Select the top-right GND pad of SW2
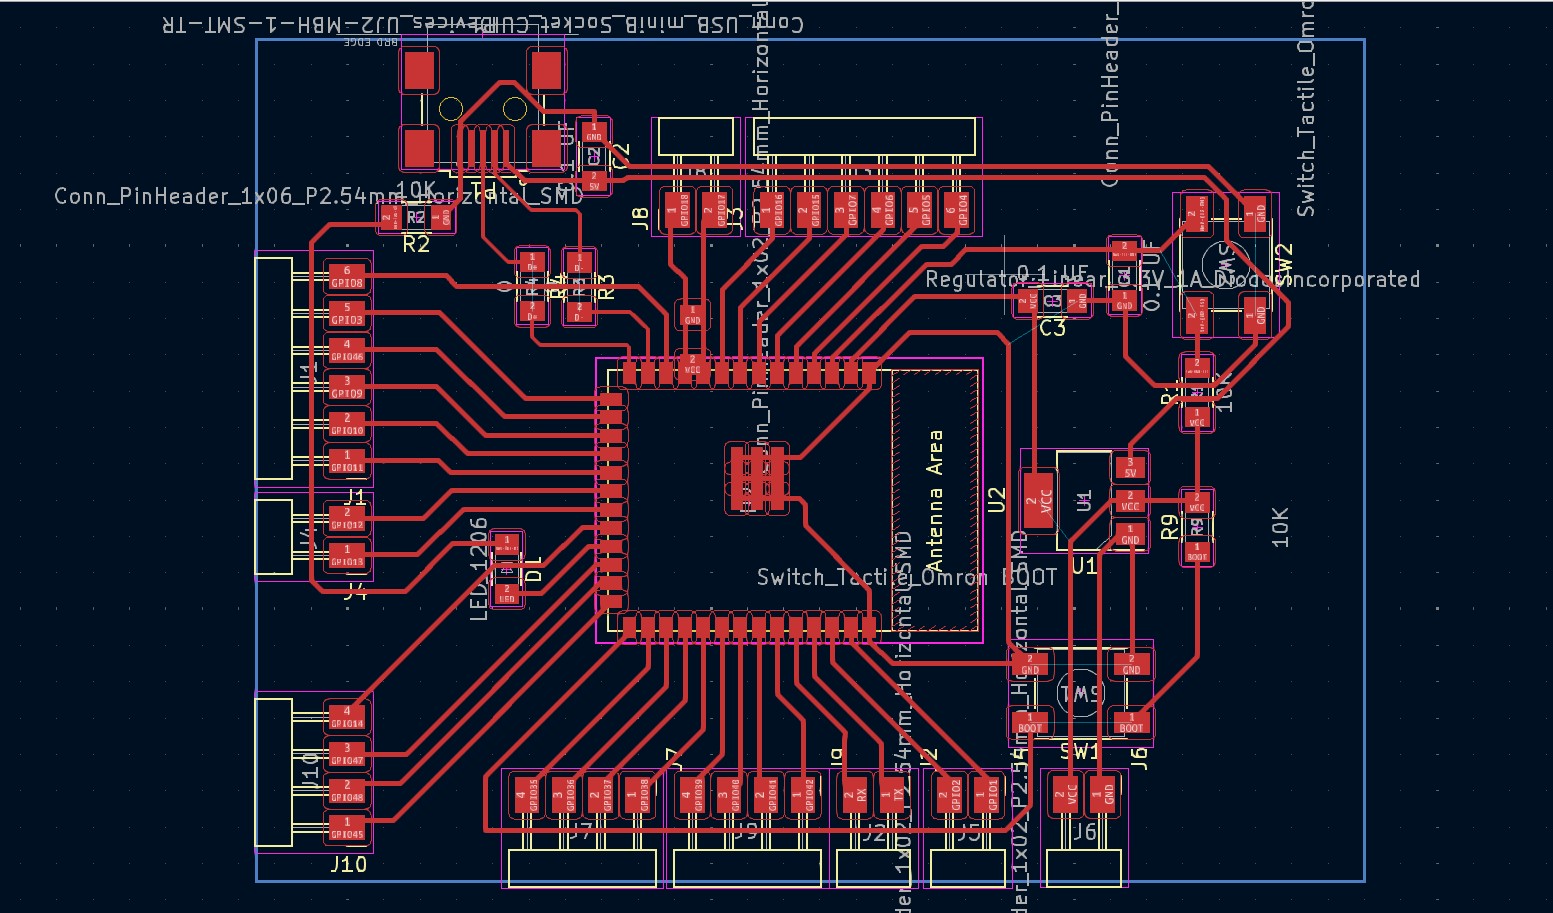The image size is (1553, 913). pyautogui.click(x=1255, y=213)
